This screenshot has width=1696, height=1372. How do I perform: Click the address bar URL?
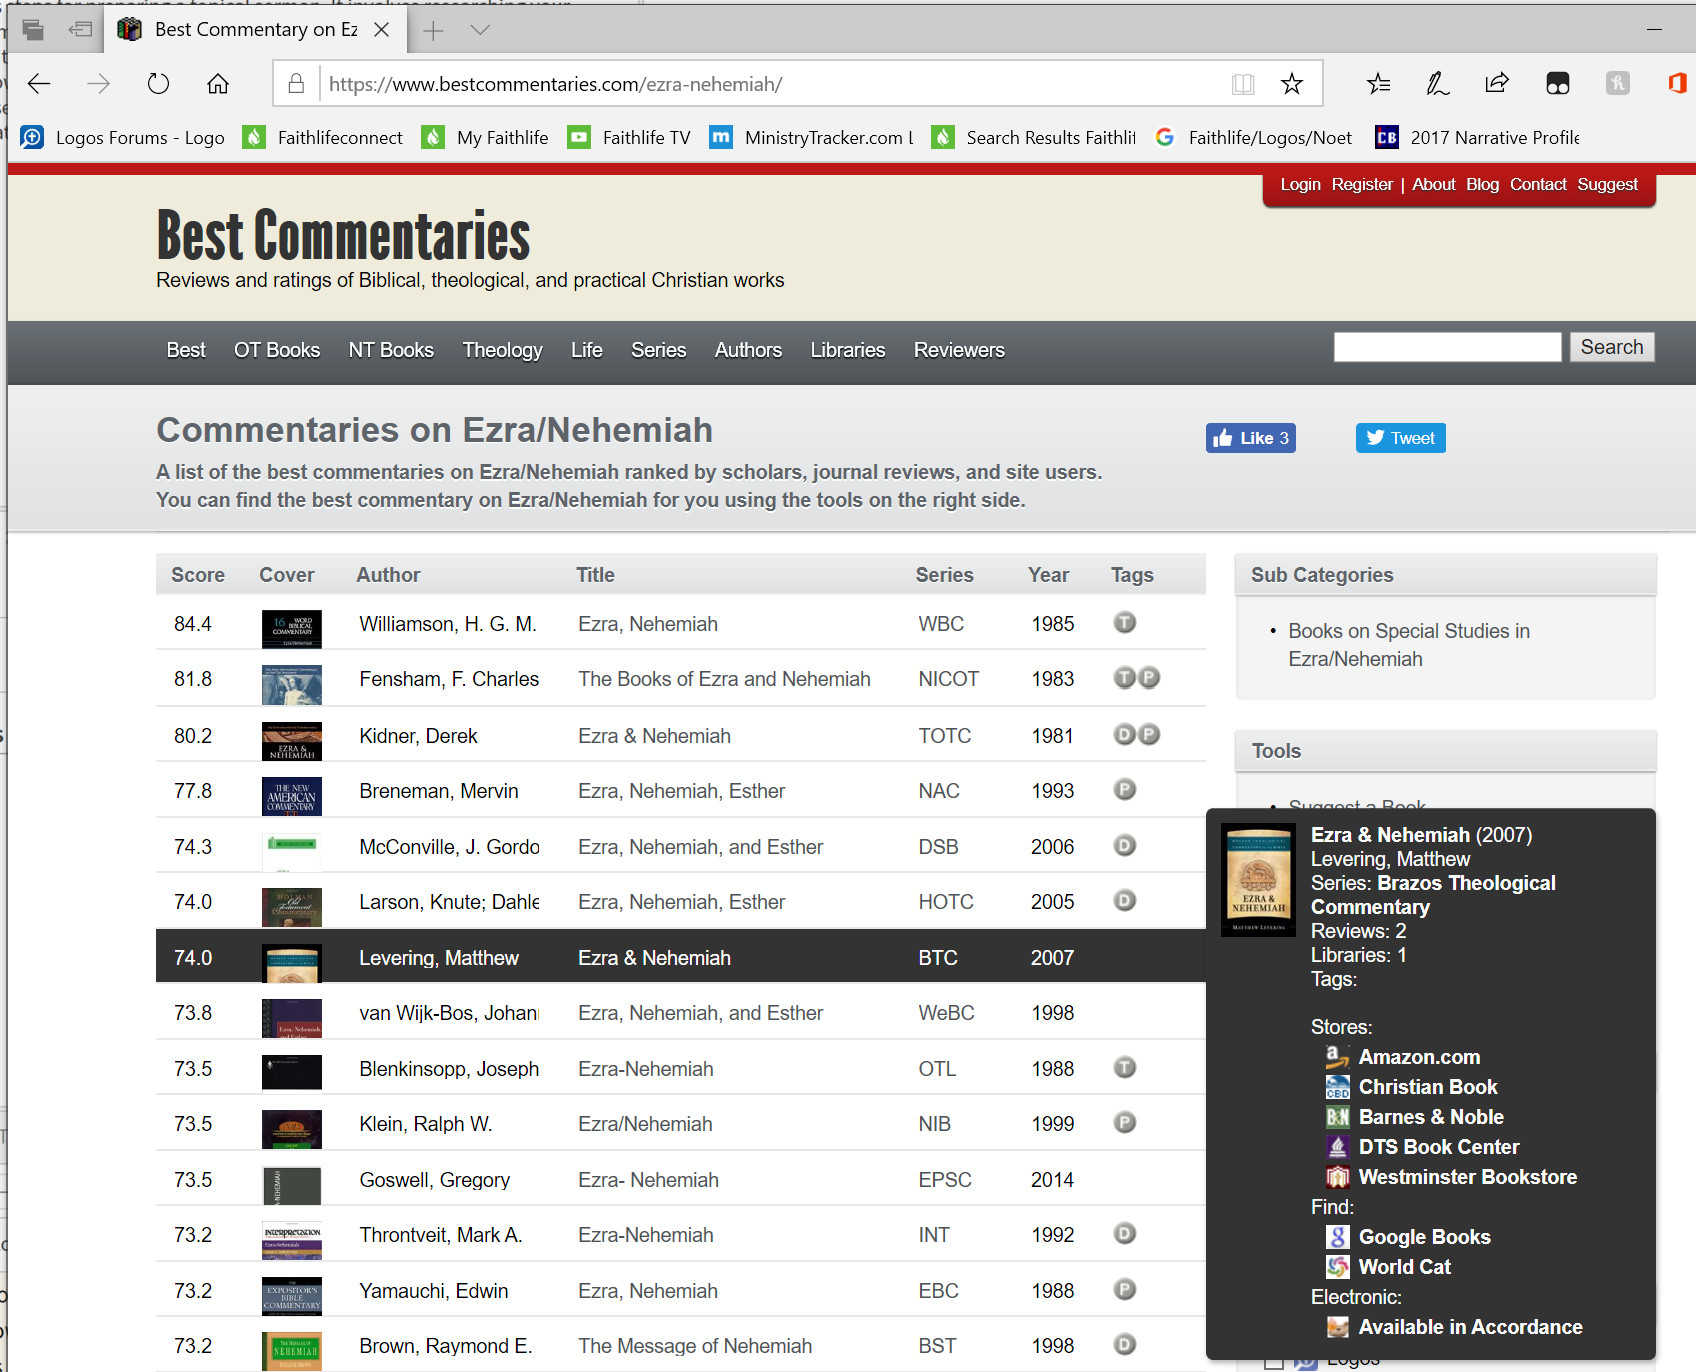[555, 84]
